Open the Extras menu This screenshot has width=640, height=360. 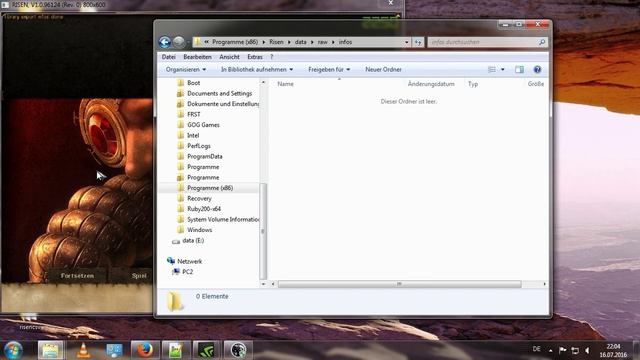[255, 57]
